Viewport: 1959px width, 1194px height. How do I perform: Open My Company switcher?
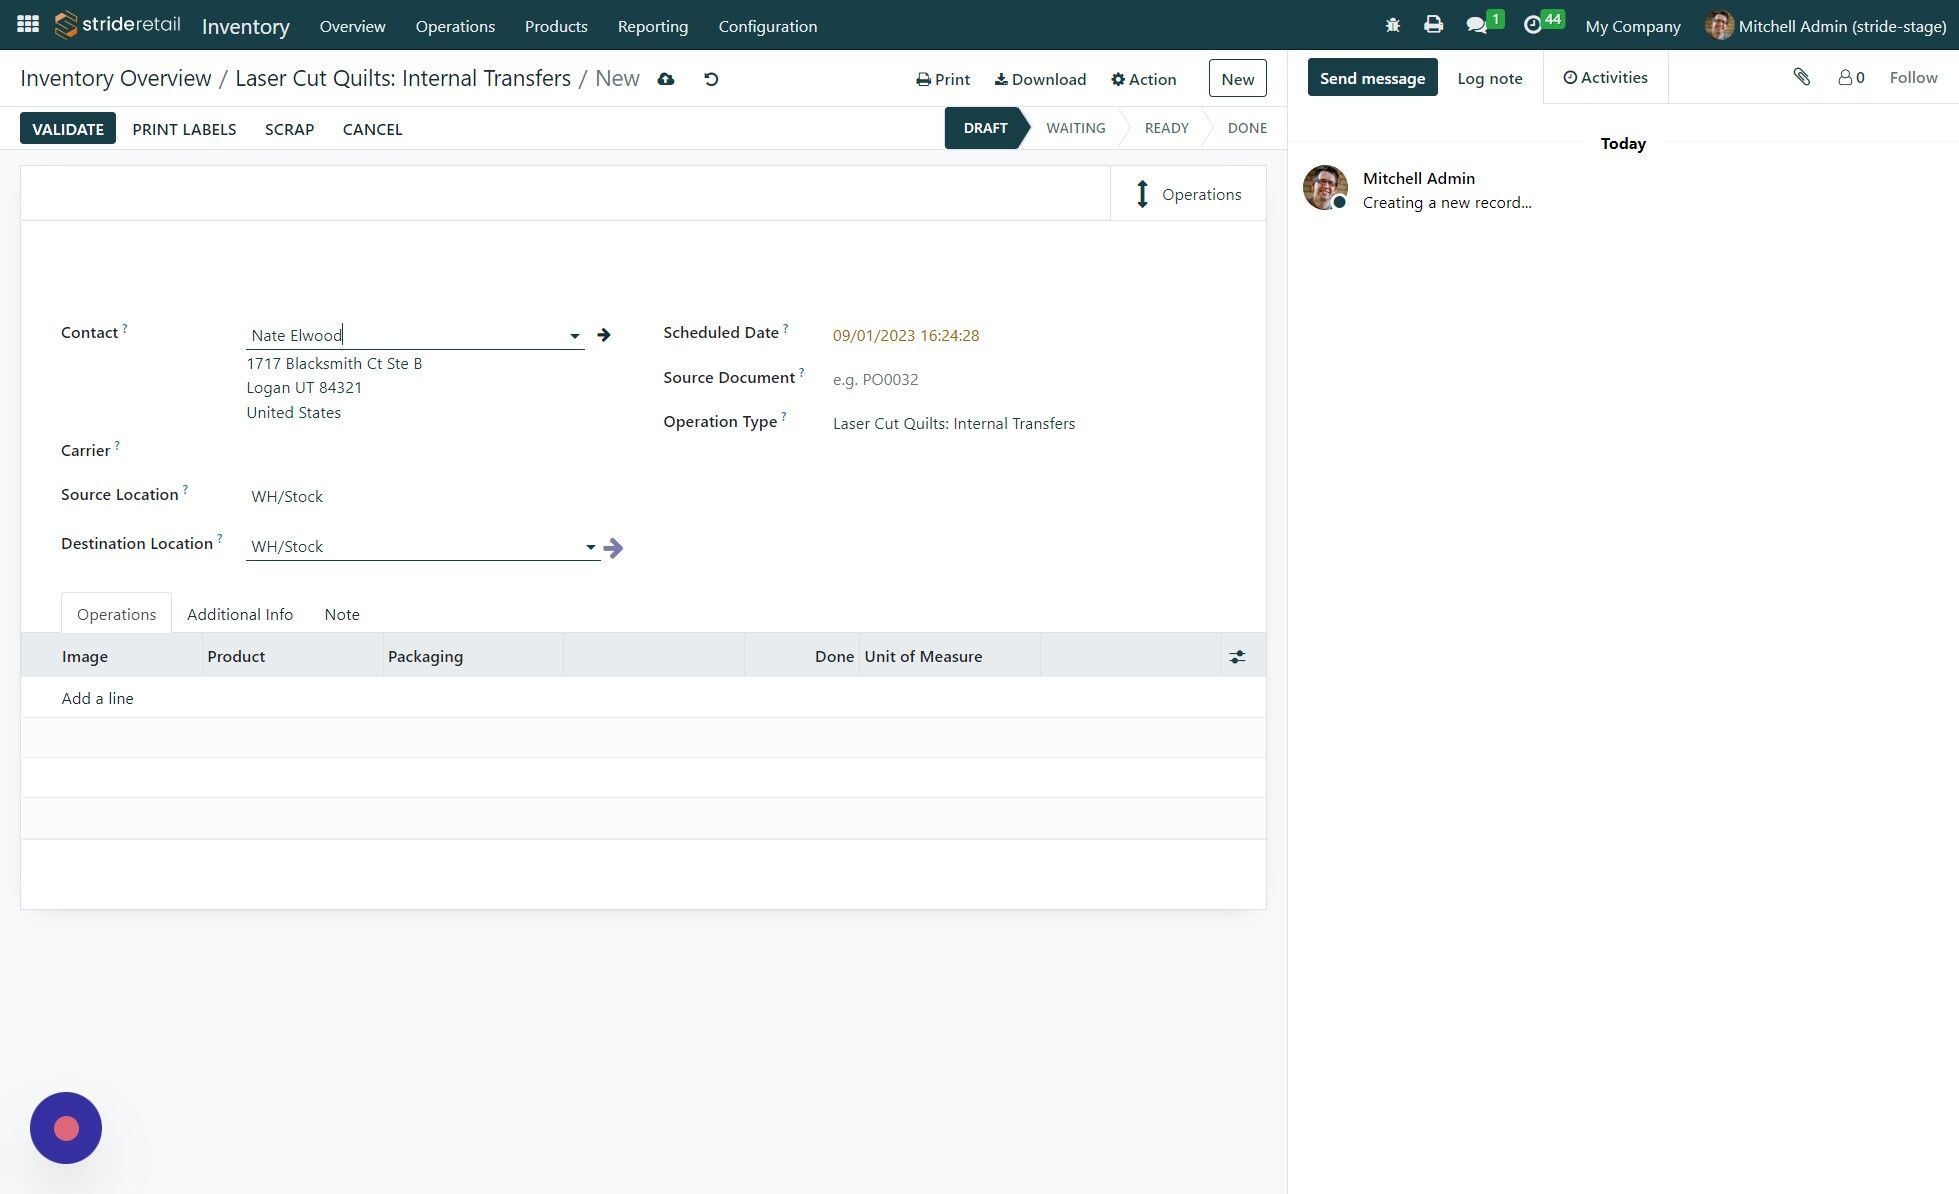click(1632, 26)
